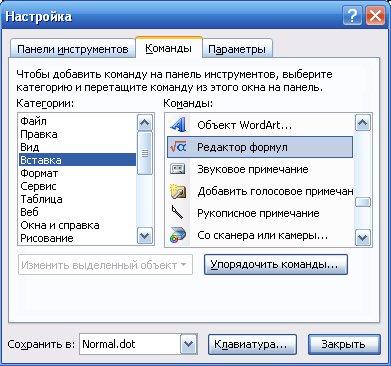Open the help question mark button

click(352, 16)
